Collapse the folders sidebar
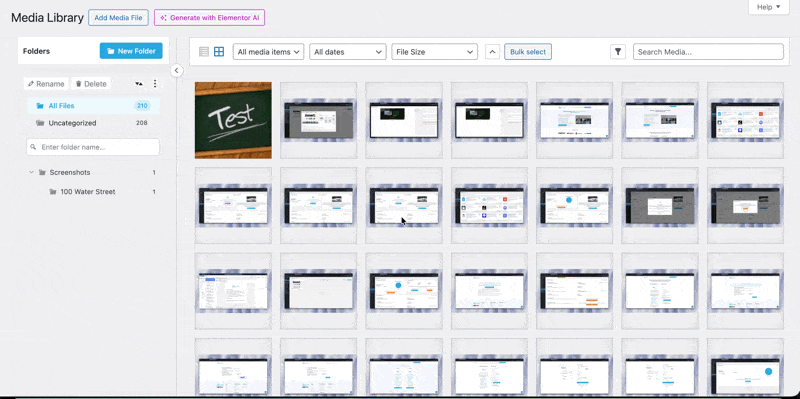Viewport: 800px width, 399px height. click(x=176, y=70)
